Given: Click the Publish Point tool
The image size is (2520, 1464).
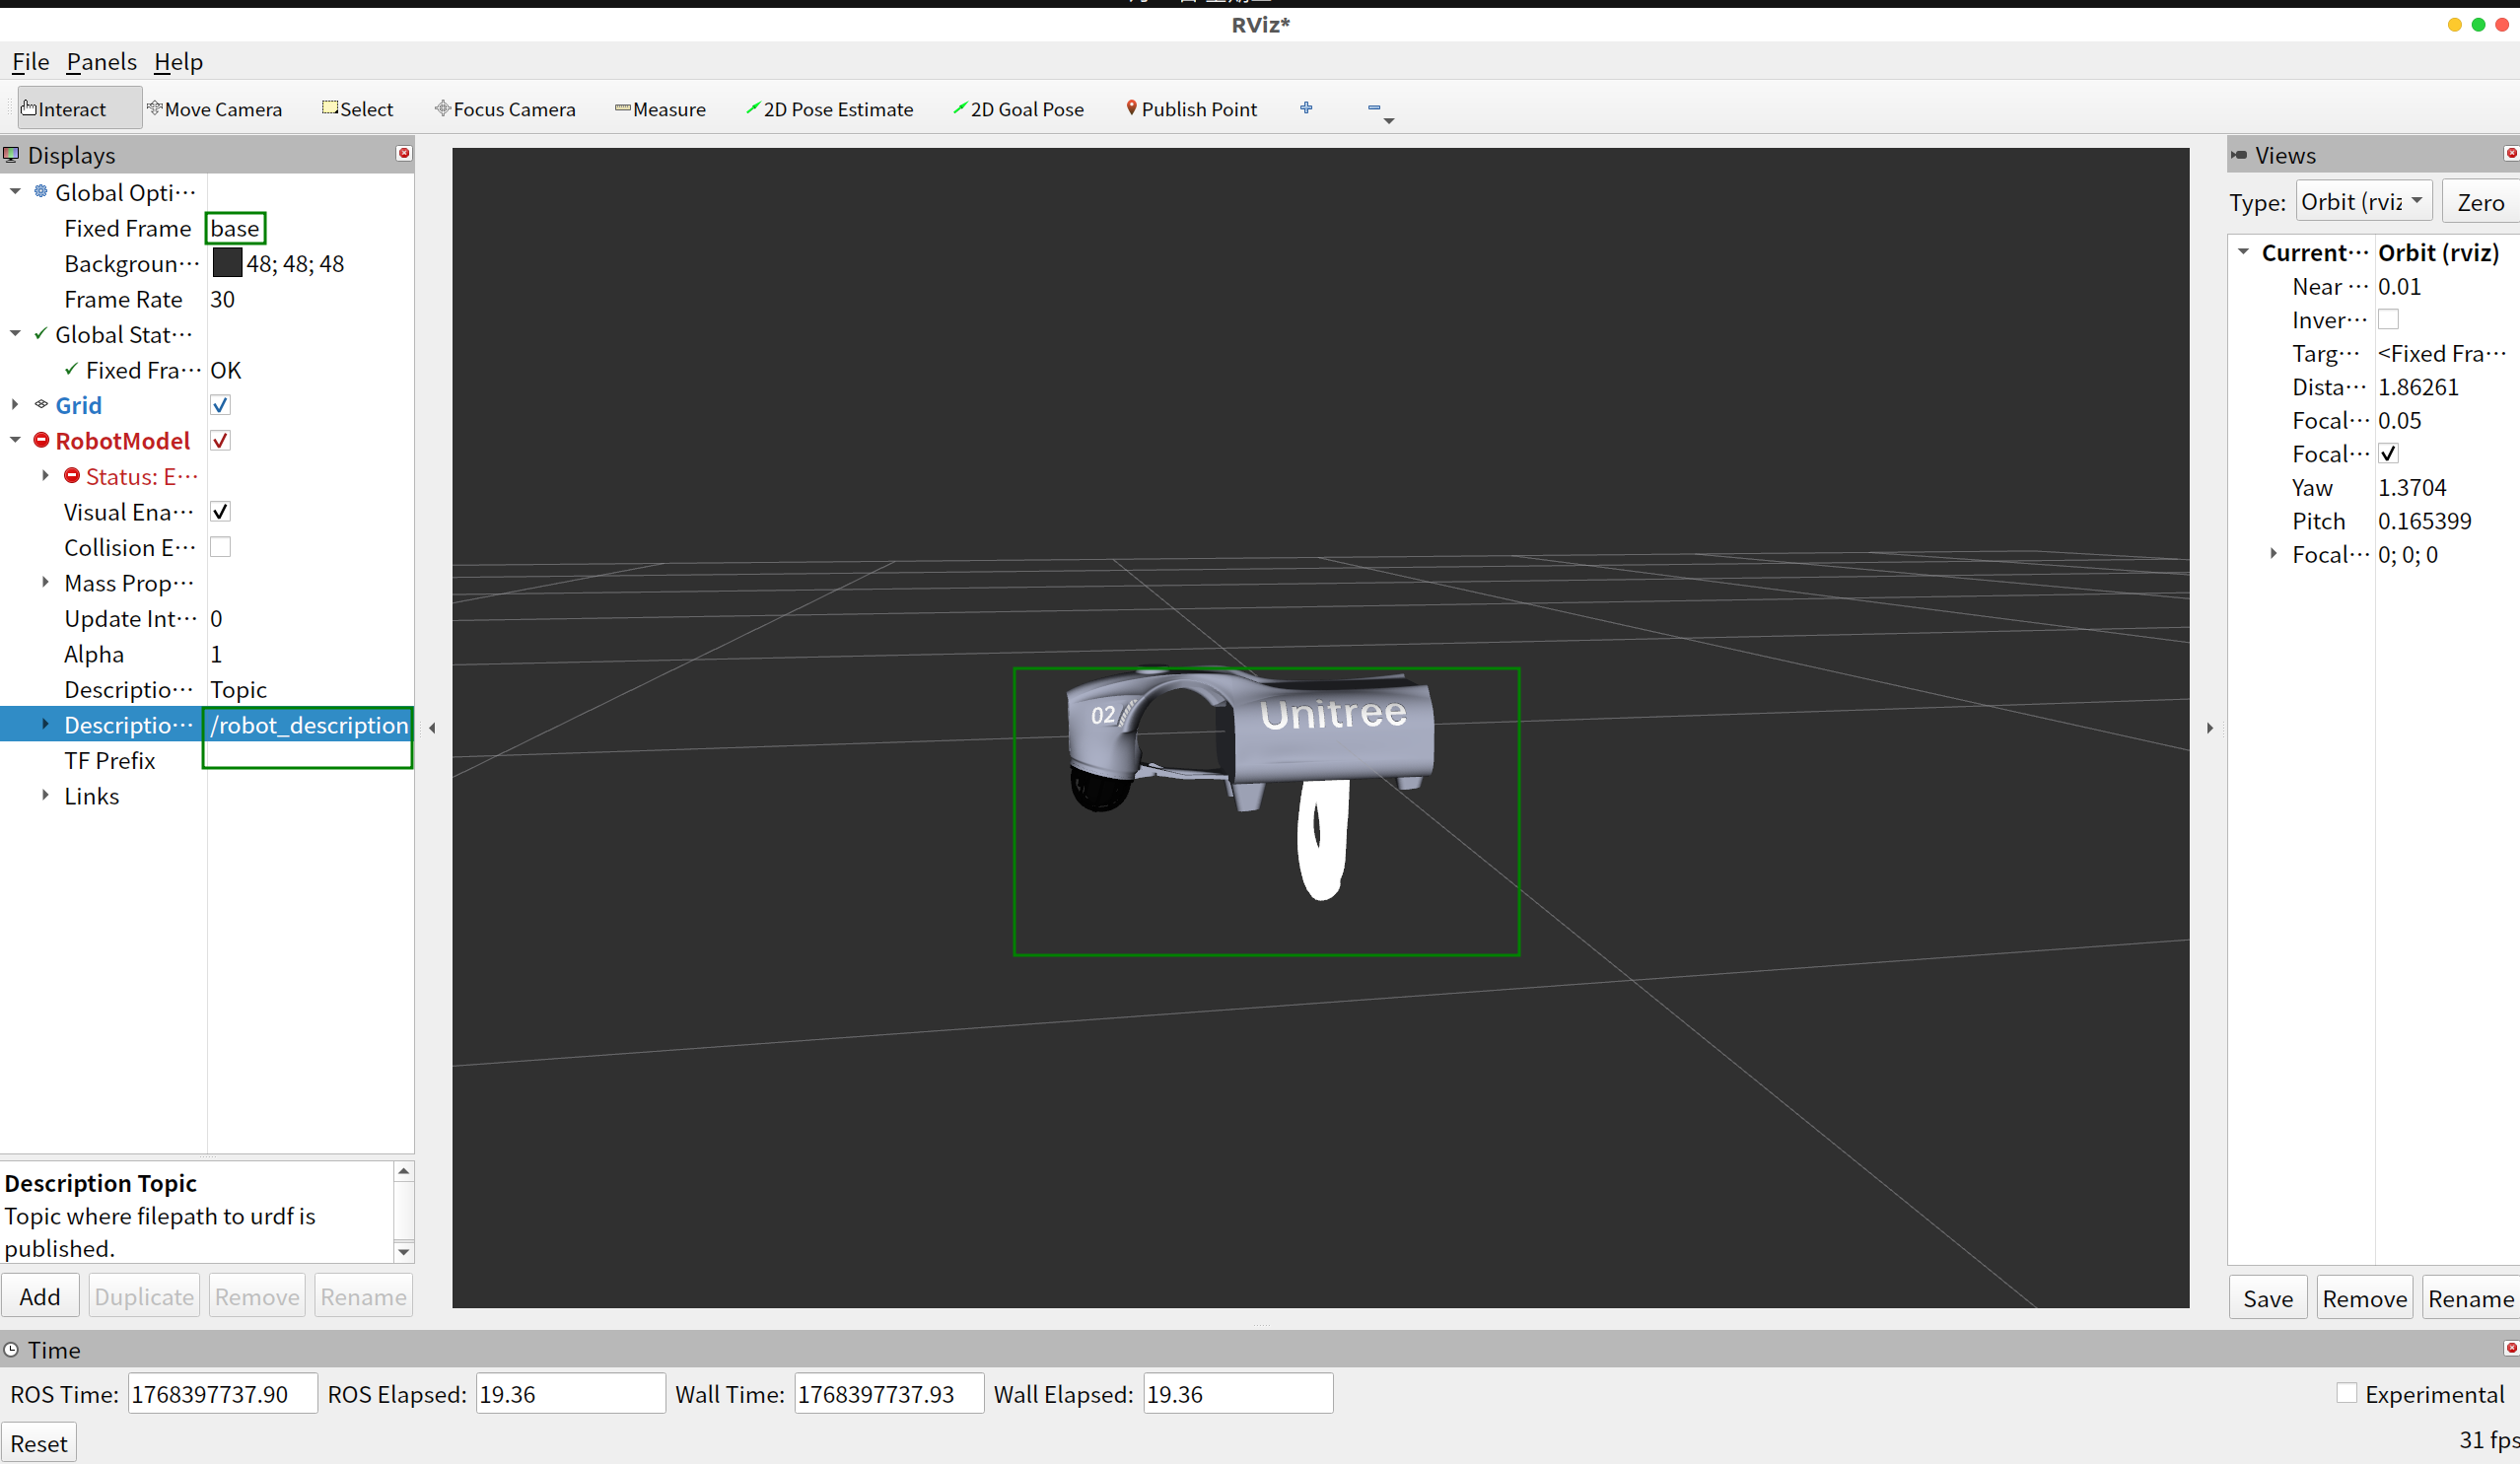Looking at the screenshot, I should (1191, 109).
